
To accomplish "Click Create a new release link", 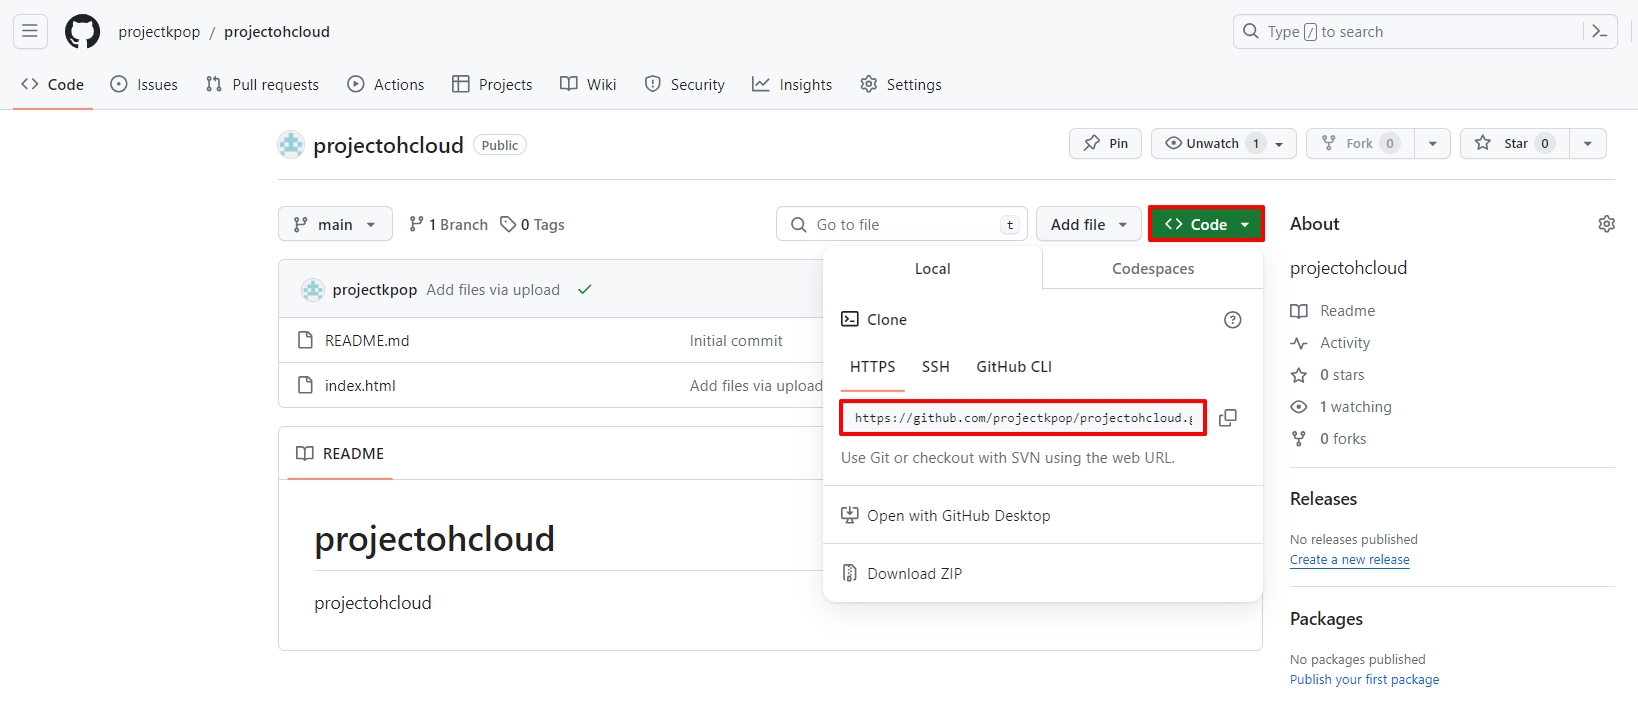I will [1350, 560].
